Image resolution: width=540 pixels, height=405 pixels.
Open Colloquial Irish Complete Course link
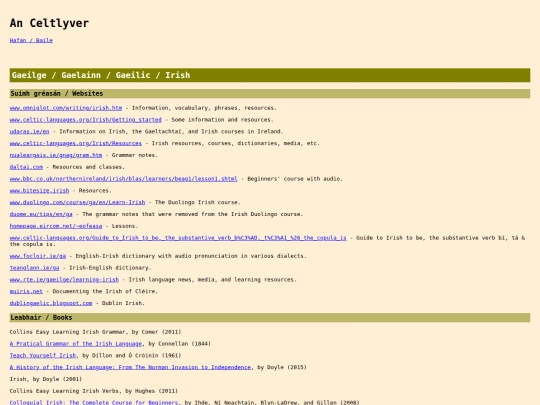tap(94, 402)
